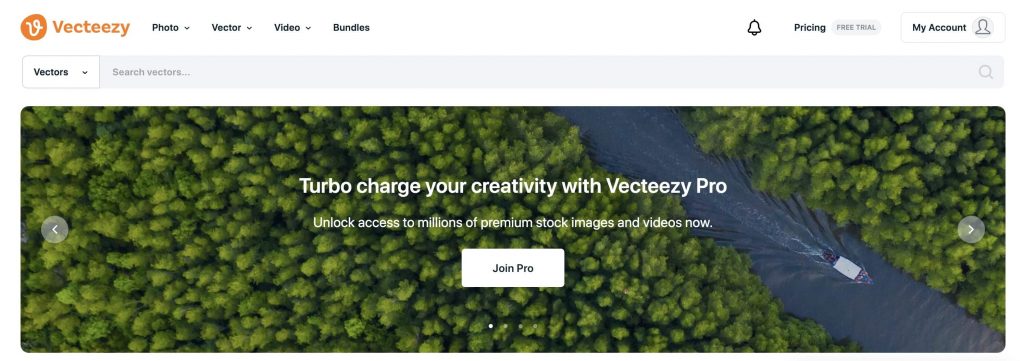Image resolution: width=1024 pixels, height=361 pixels.
Task: Click the Join Pro button
Action: click(513, 268)
